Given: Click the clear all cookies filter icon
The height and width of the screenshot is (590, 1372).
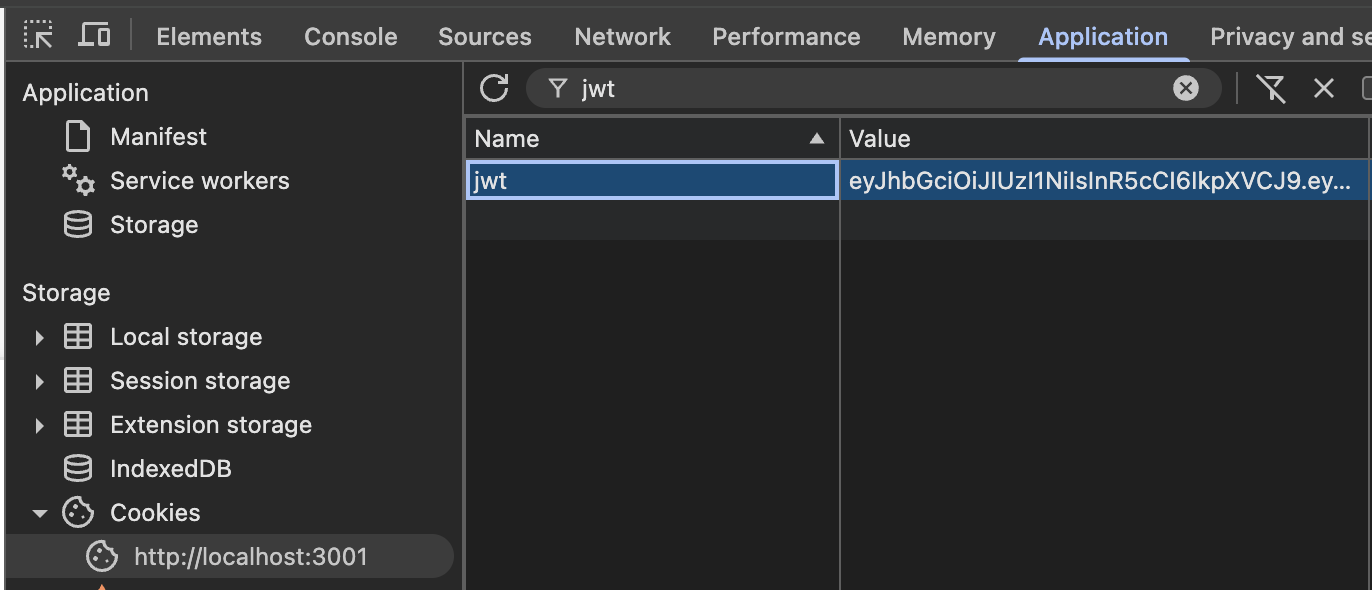Looking at the screenshot, I should (x=1271, y=88).
